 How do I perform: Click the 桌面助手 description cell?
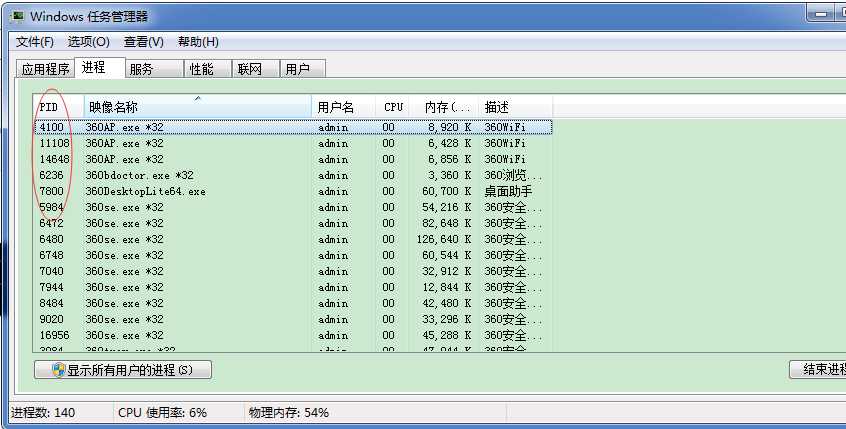(508, 192)
